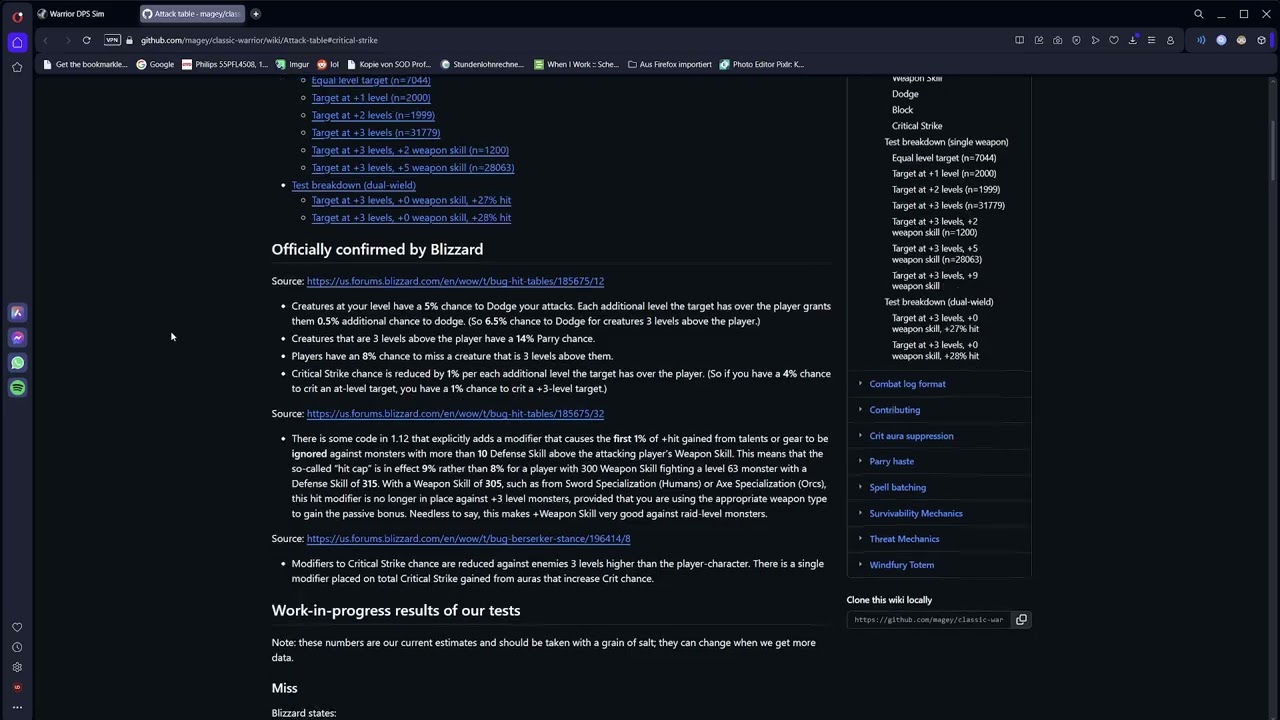1280x720 pixels.
Task: Open the blue sound waves extension icon
Action: coord(1201,40)
